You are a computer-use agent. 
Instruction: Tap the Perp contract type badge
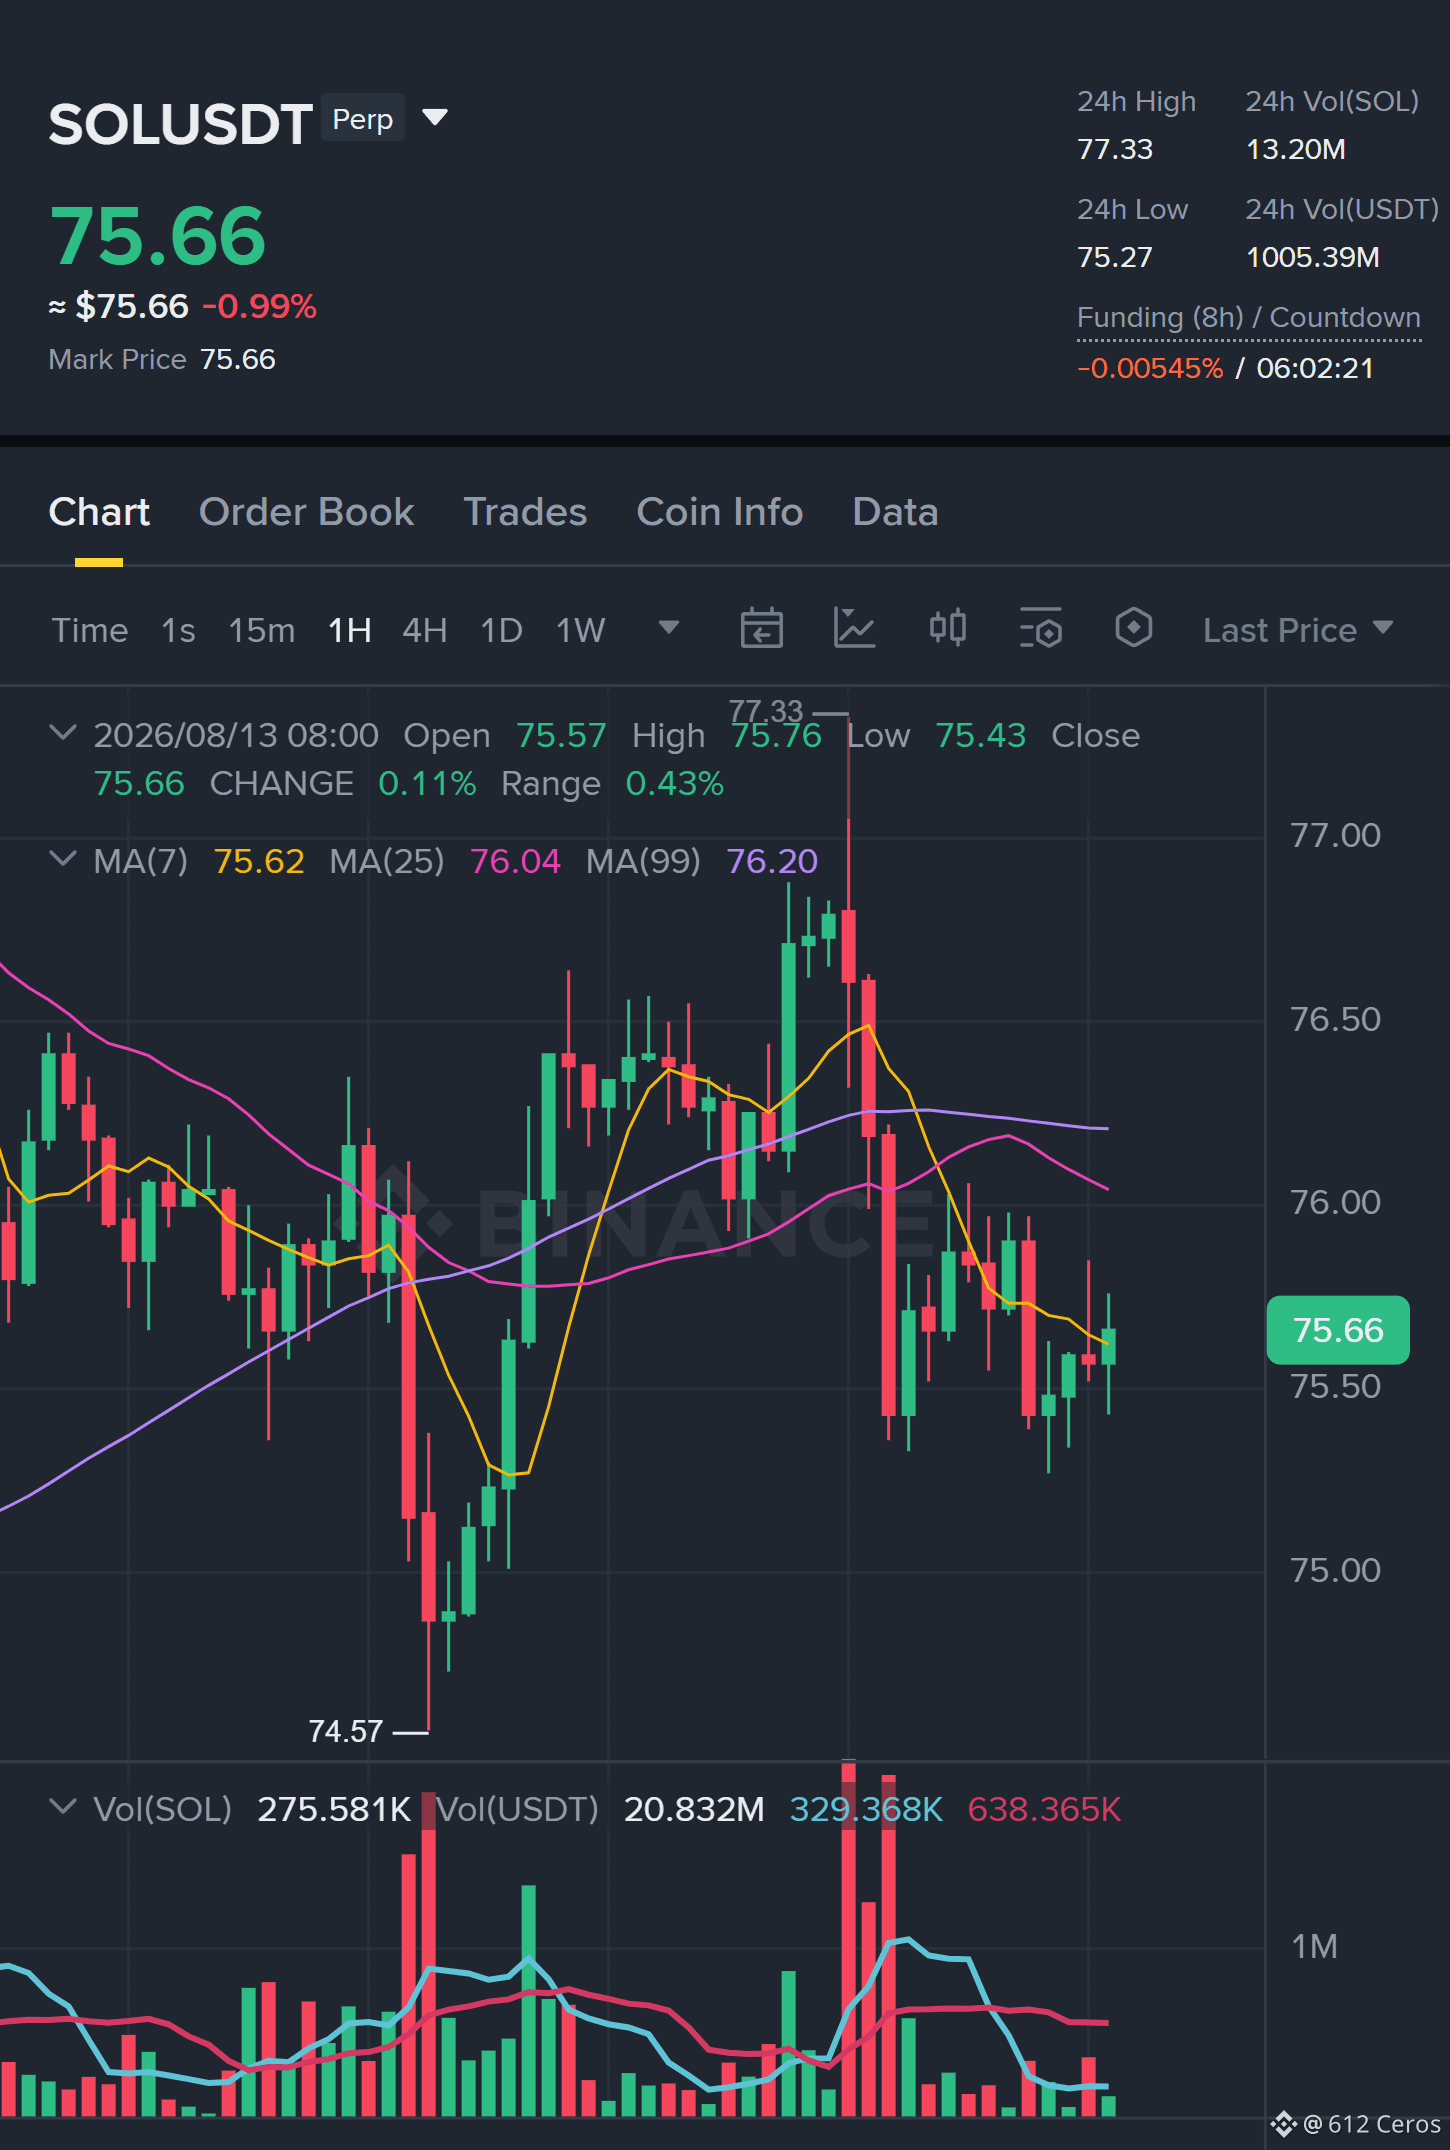[363, 119]
